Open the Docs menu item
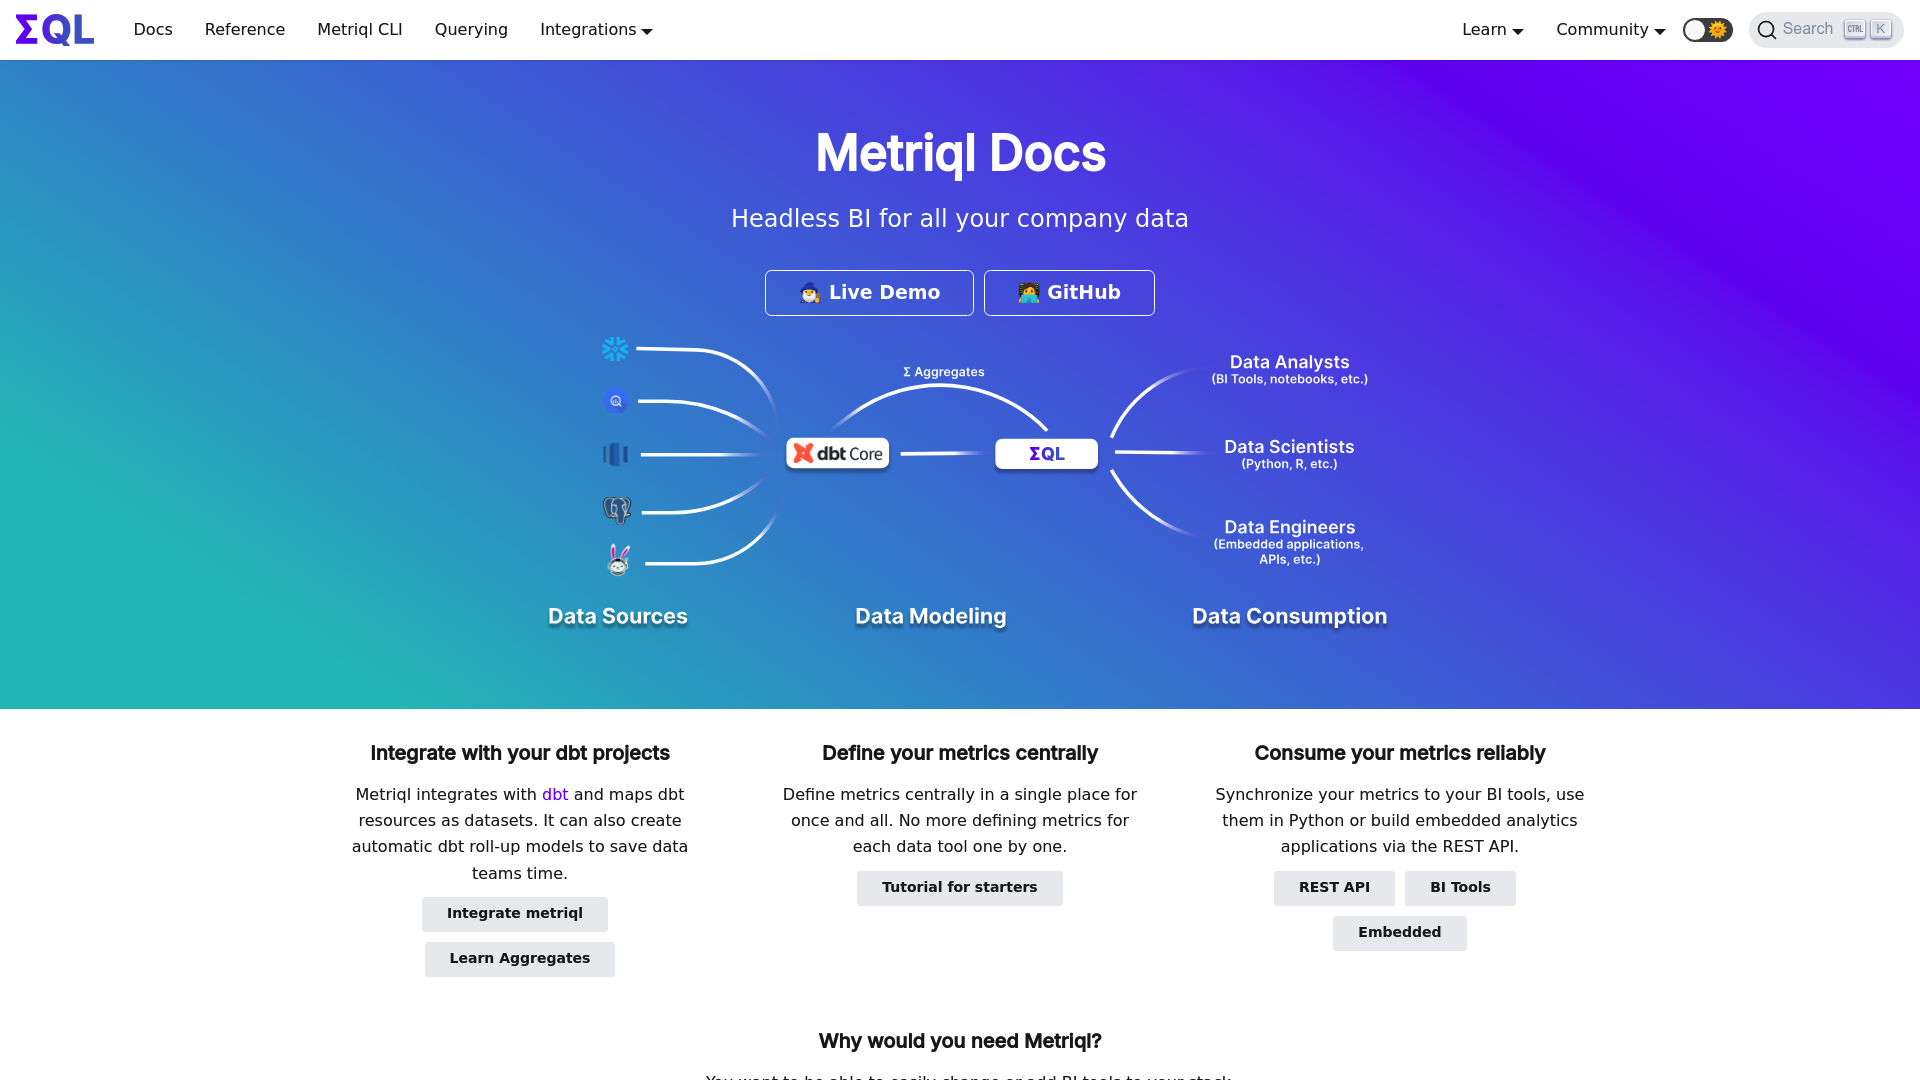The width and height of the screenshot is (1920, 1080). tap(153, 29)
